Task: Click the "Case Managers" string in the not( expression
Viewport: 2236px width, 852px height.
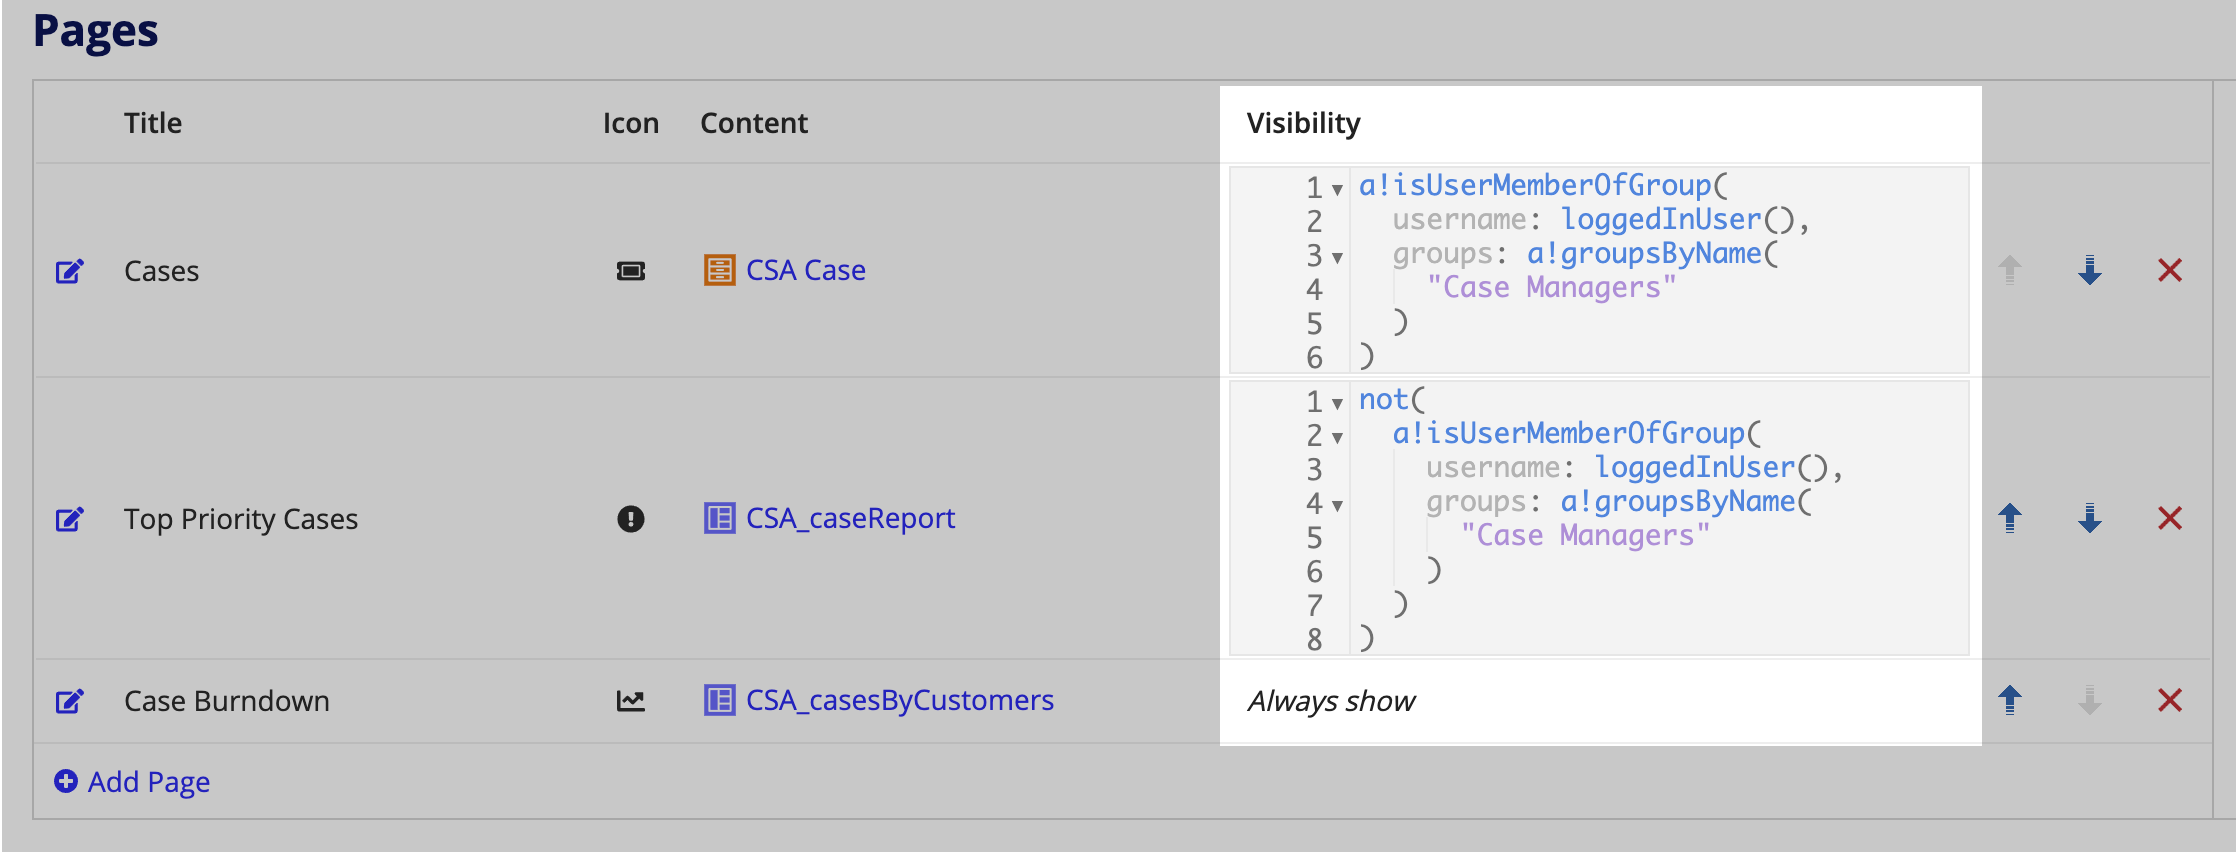Action: coord(1585,535)
